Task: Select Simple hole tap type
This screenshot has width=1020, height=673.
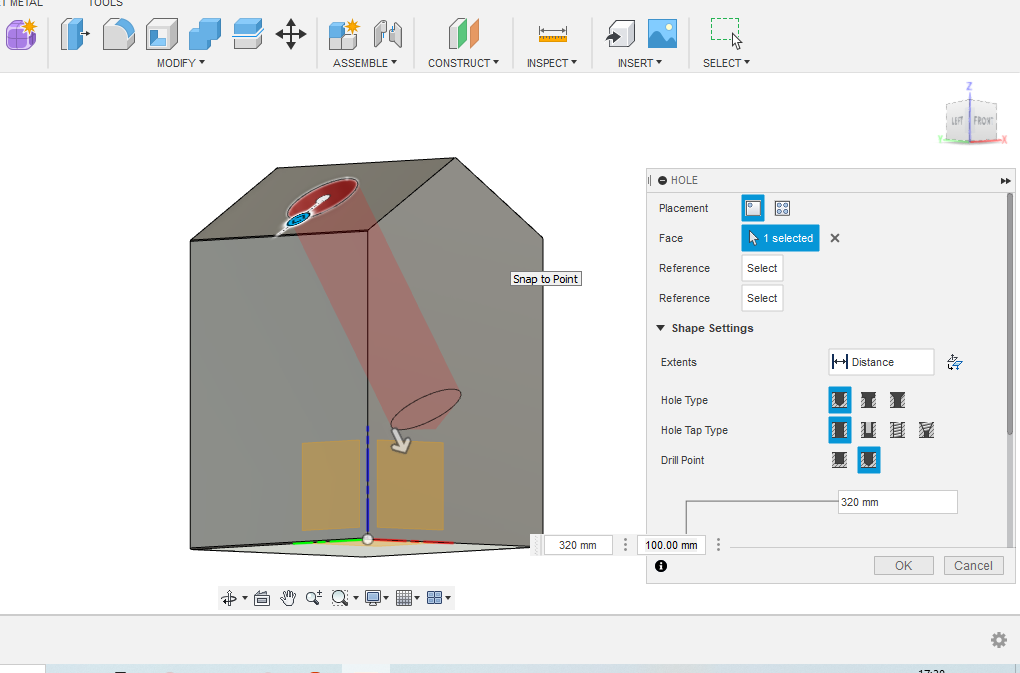Action: (x=840, y=430)
